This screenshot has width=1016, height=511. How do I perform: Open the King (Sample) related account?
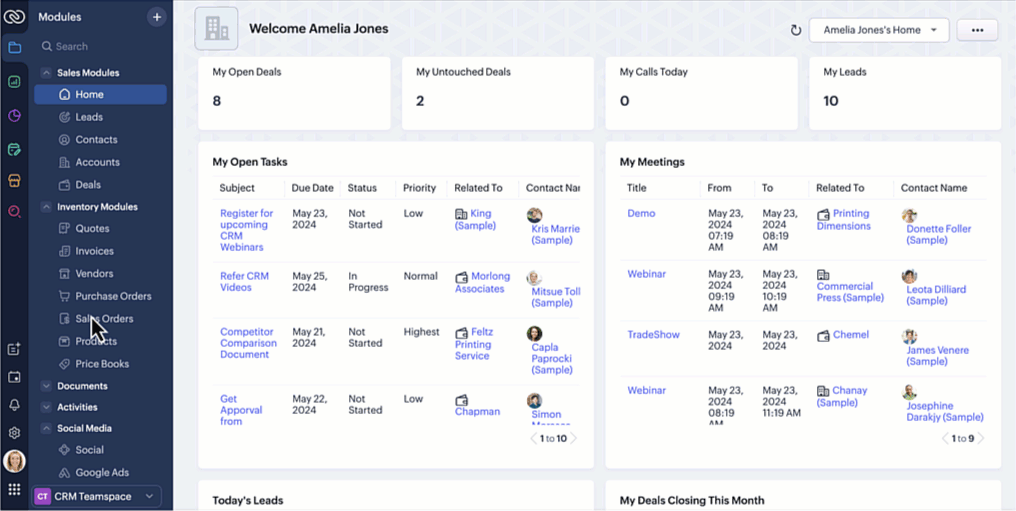tap(475, 220)
